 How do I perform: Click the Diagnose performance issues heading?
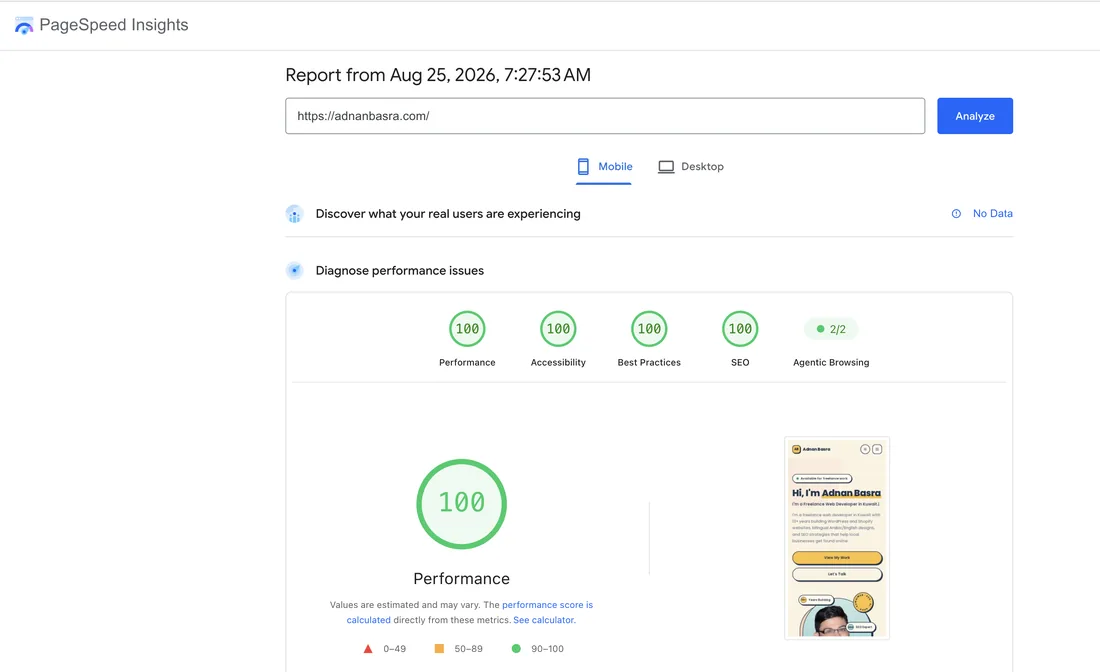399,271
